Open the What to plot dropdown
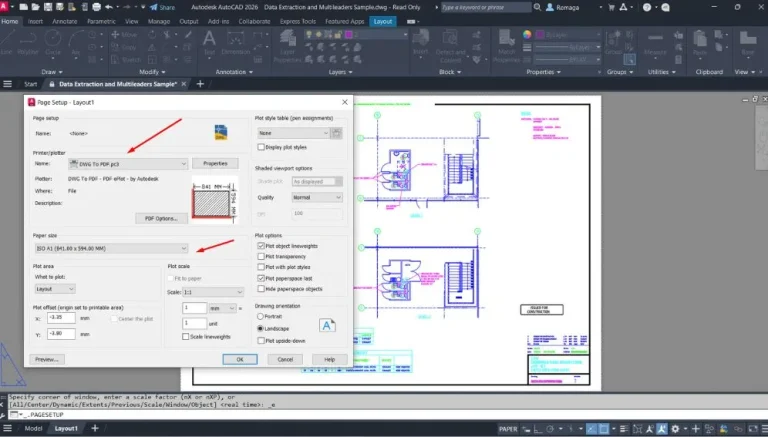The width and height of the screenshot is (768, 437). pyautogui.click(x=55, y=289)
